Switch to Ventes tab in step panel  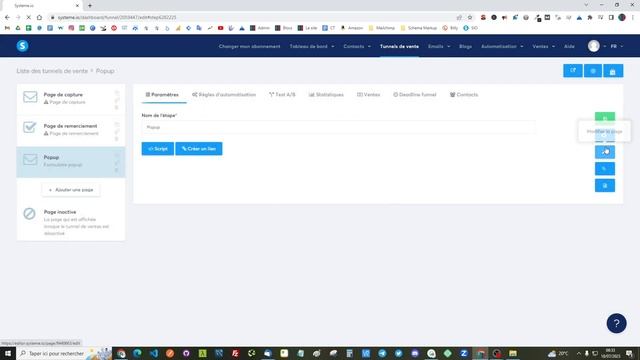tap(369, 95)
